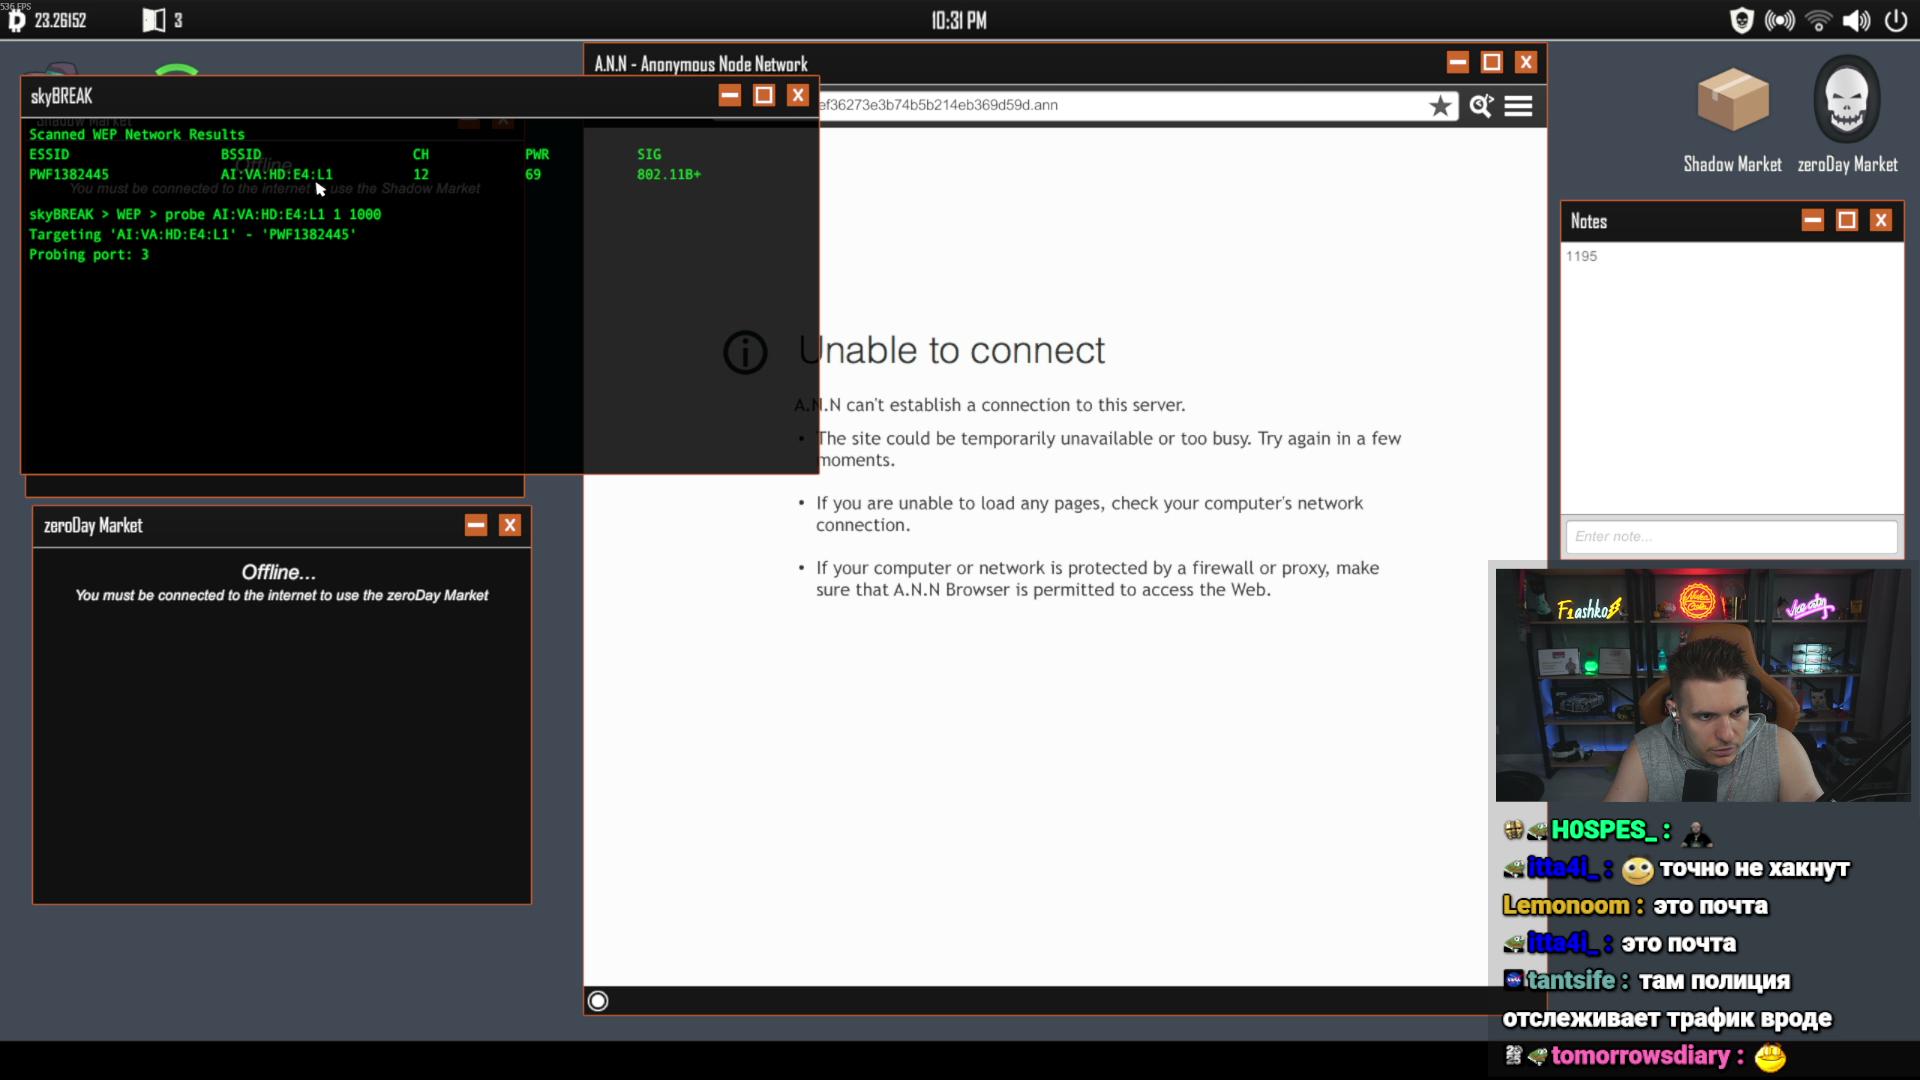This screenshot has width=1920, height=1080.
Task: Click the magnifier search icon in A.N.N toolbar
Action: coord(1481,106)
